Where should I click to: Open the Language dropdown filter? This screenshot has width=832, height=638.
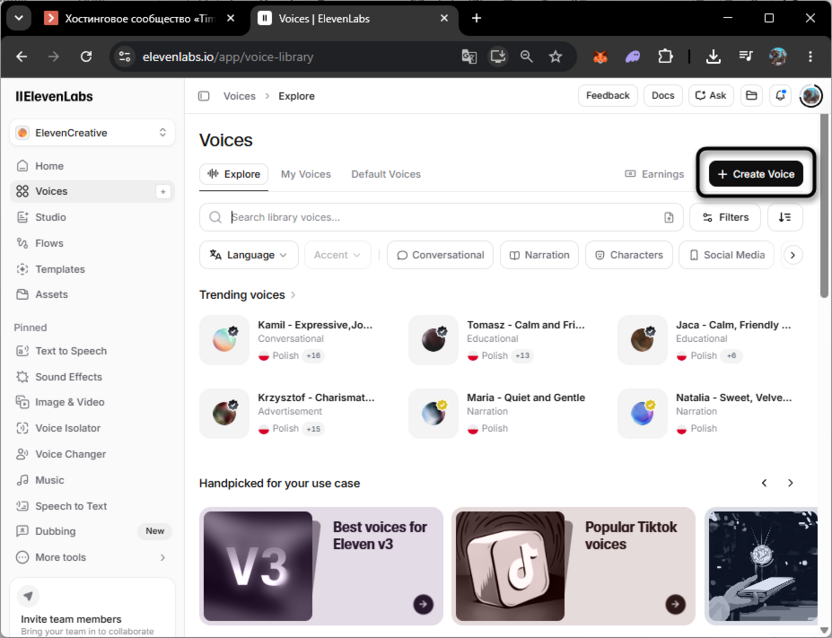[249, 255]
